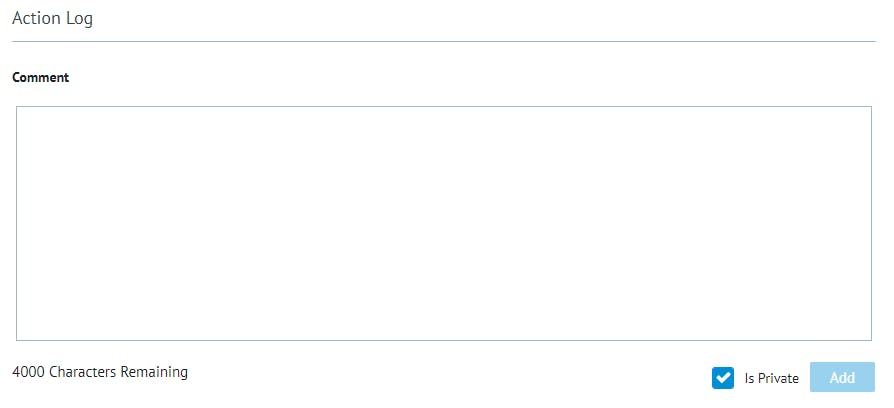Click the remaining characters counter below the textbox
894x408 pixels.
[x=100, y=372]
